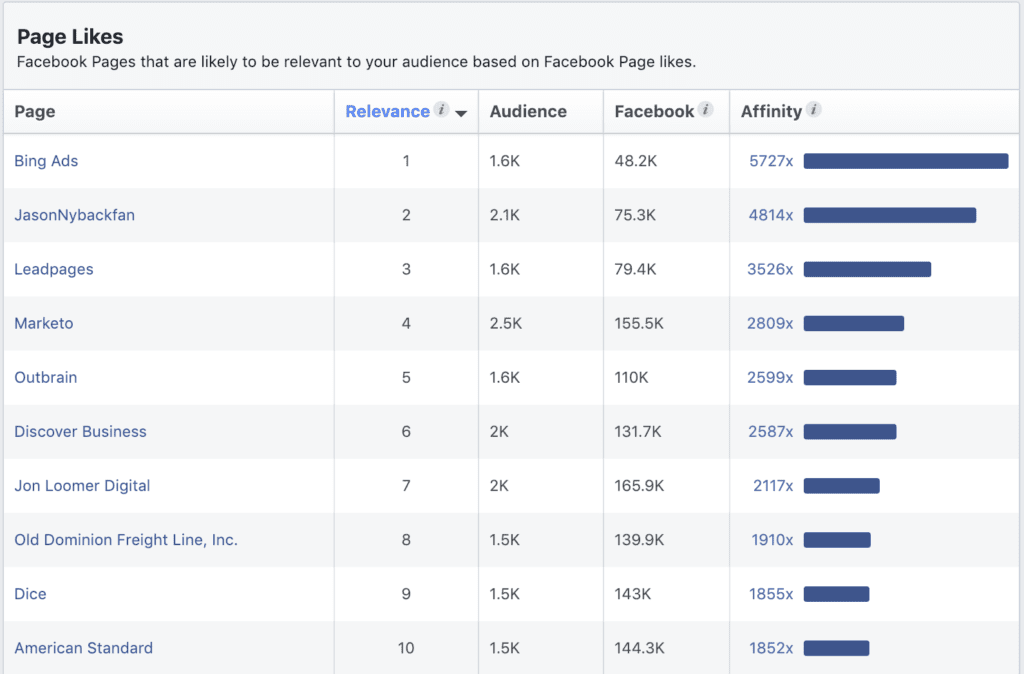Click the Affinity column info icon
Viewport: 1024px width, 674px height.
pos(812,110)
